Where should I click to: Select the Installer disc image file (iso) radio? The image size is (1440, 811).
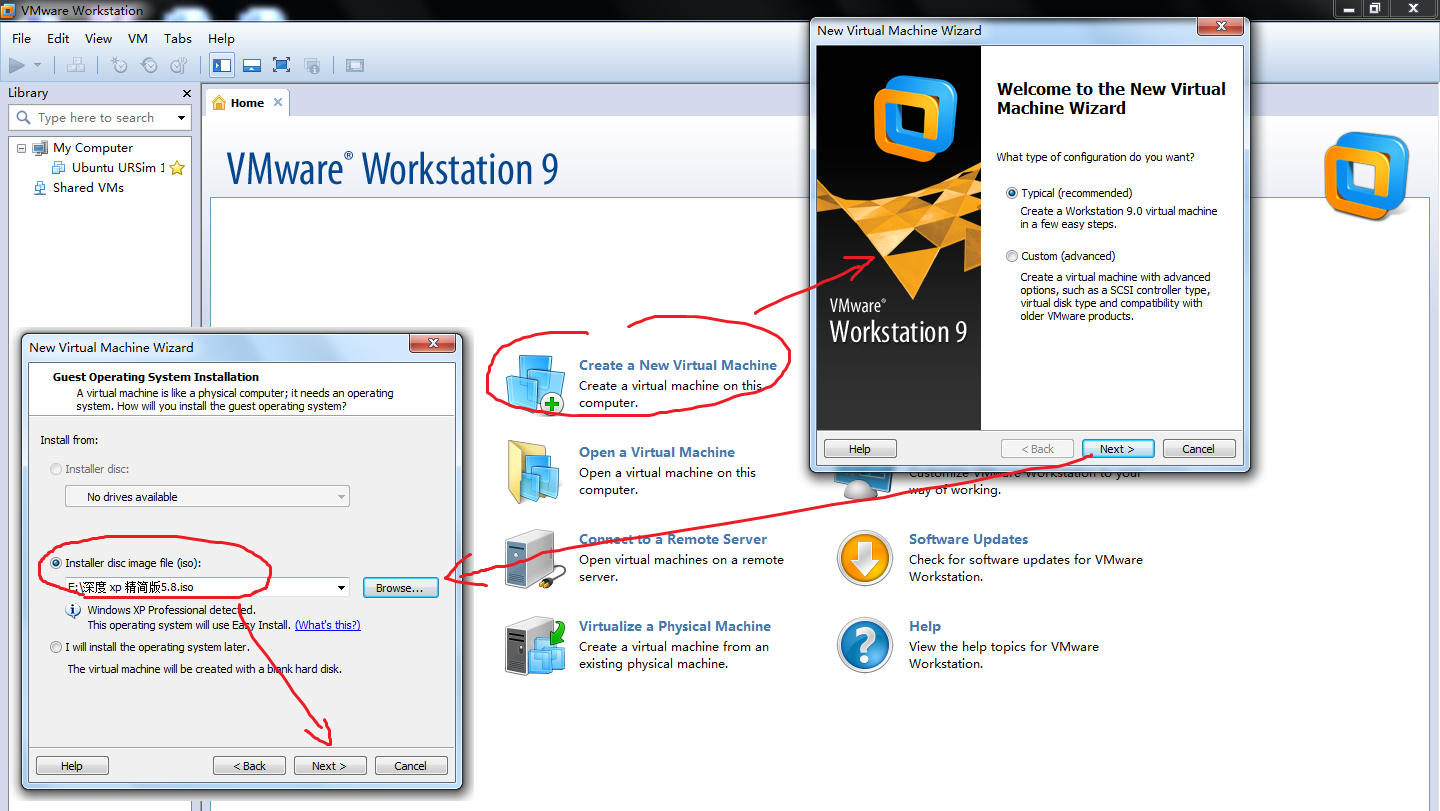click(56, 563)
